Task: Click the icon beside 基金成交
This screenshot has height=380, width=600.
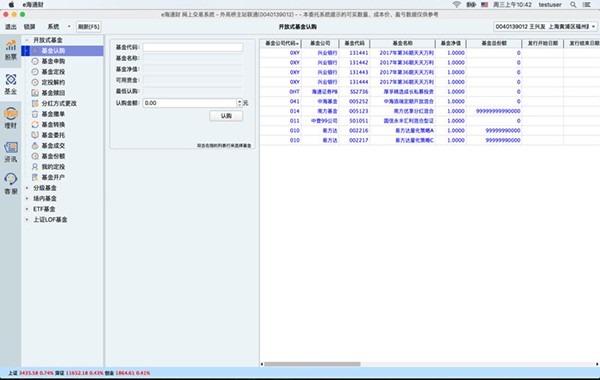Action: [35, 145]
